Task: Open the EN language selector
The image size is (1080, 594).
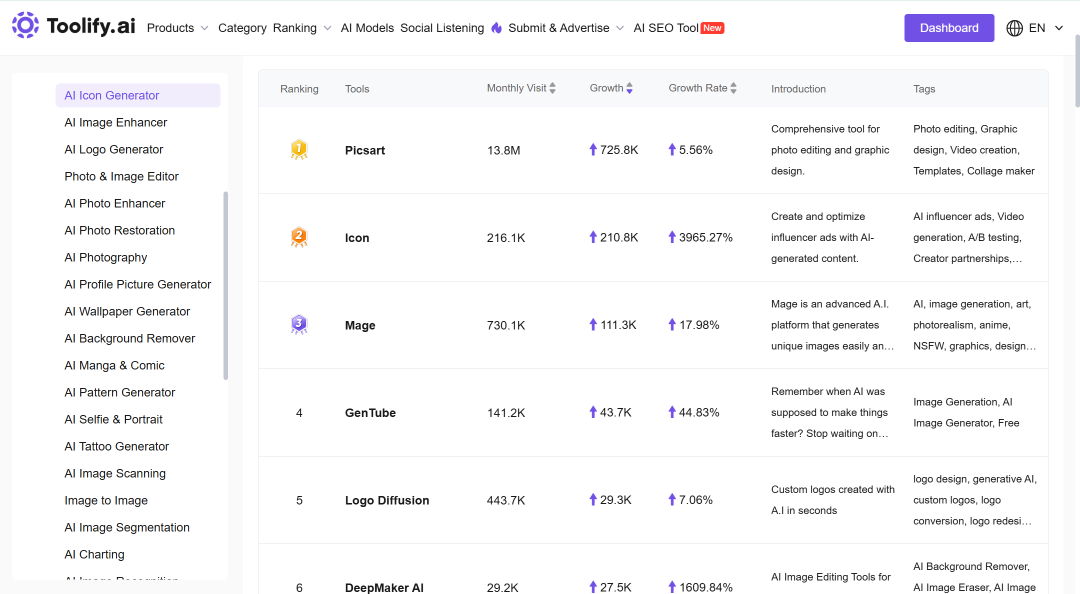Action: coord(1045,28)
